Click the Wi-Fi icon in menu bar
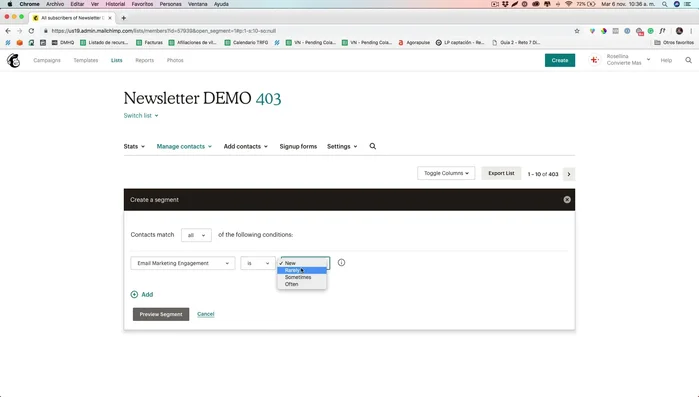This screenshot has height=397, width=699. tap(568, 4)
